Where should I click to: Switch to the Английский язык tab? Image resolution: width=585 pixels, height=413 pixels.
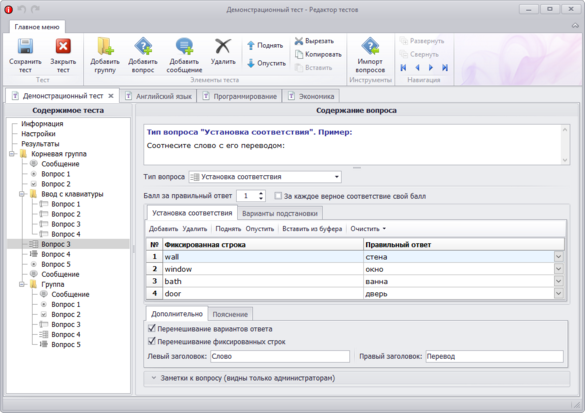tap(158, 96)
